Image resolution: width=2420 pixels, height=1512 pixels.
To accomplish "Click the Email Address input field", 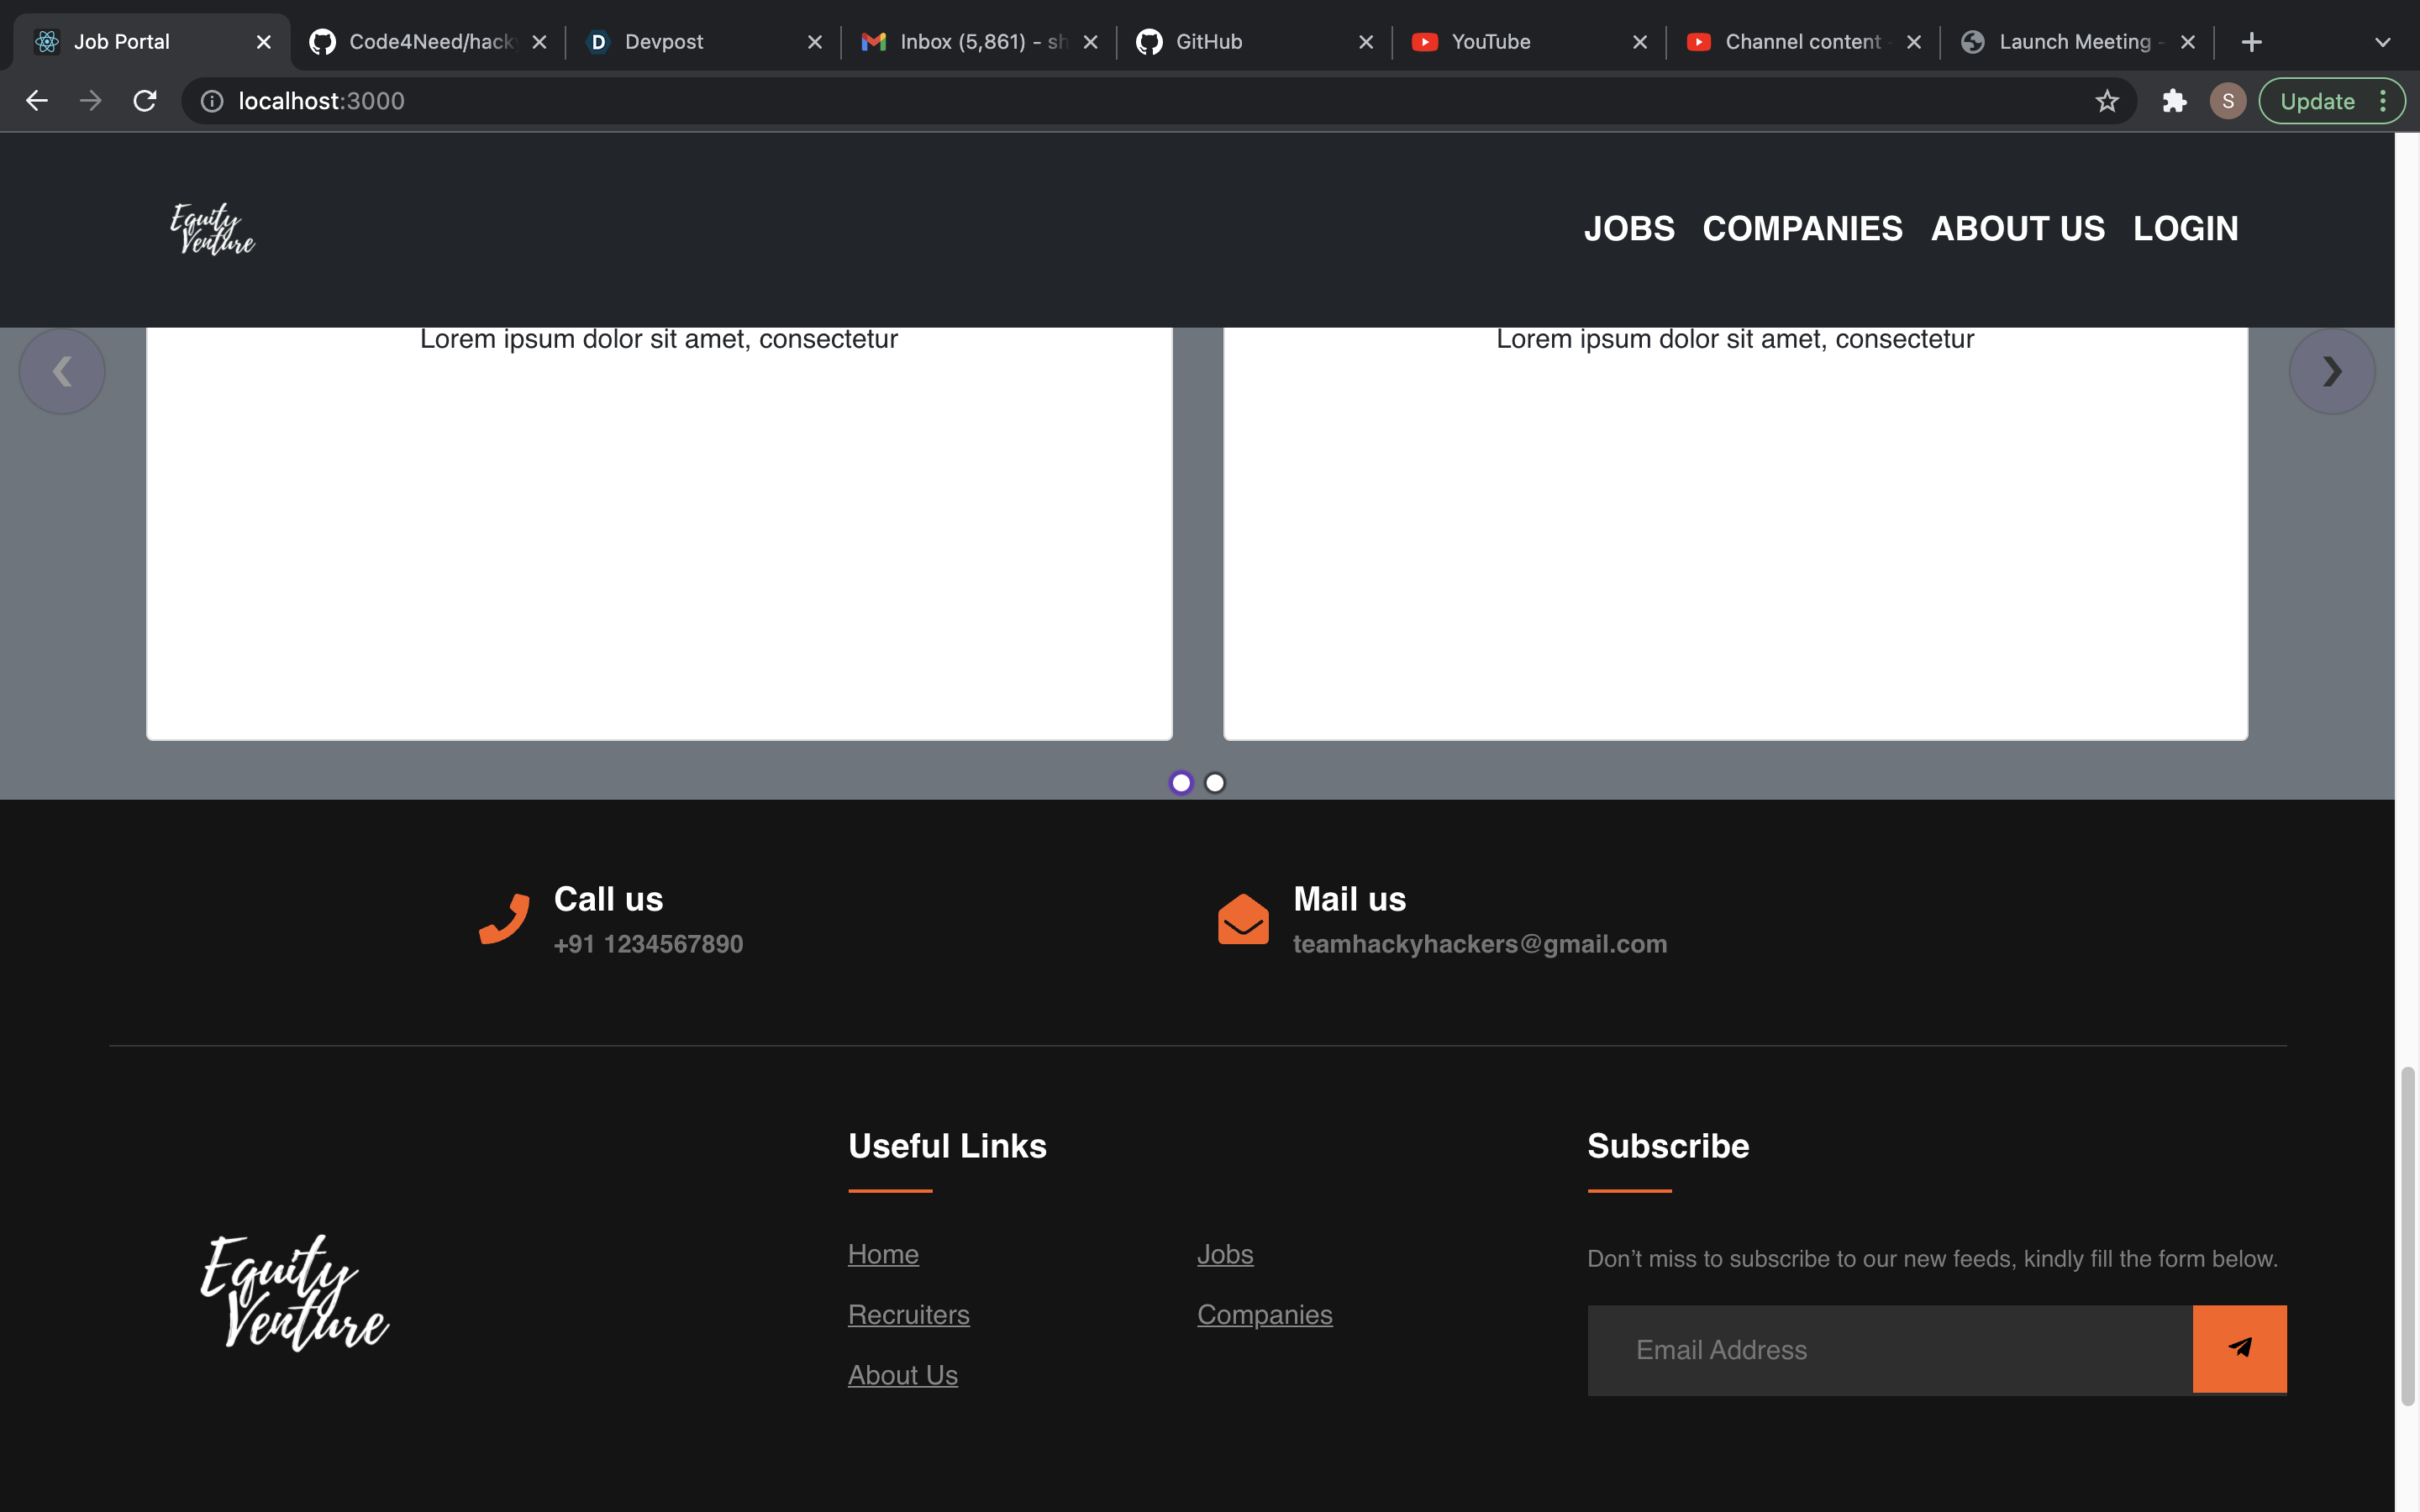I will tap(1890, 1349).
